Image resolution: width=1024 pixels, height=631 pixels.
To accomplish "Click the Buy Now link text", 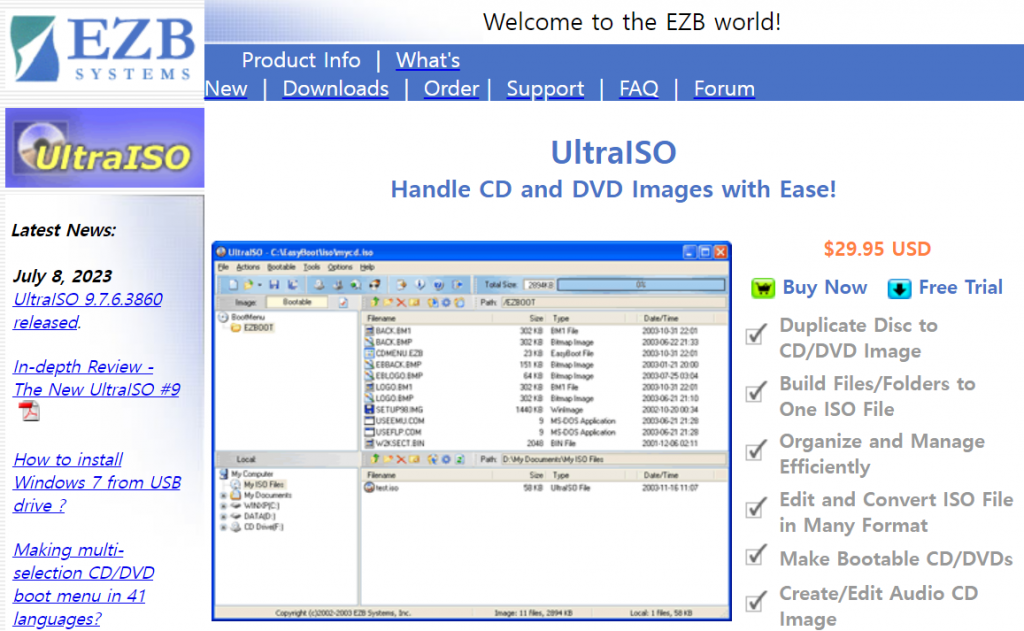I will tap(825, 287).
